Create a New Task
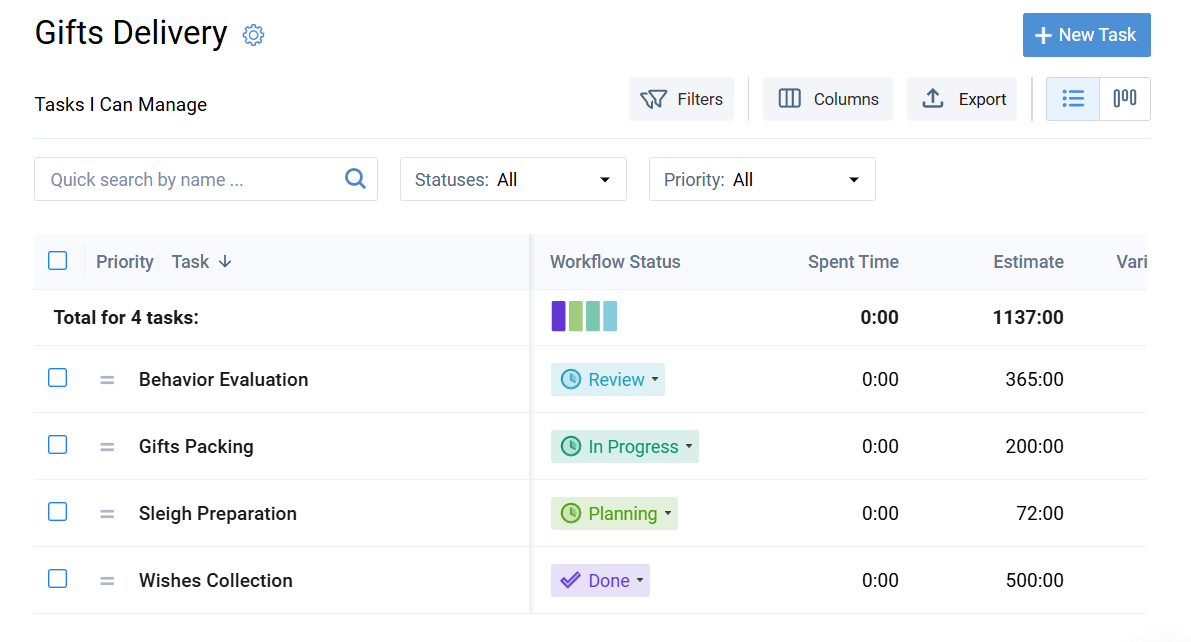1191x642 pixels. (1087, 34)
